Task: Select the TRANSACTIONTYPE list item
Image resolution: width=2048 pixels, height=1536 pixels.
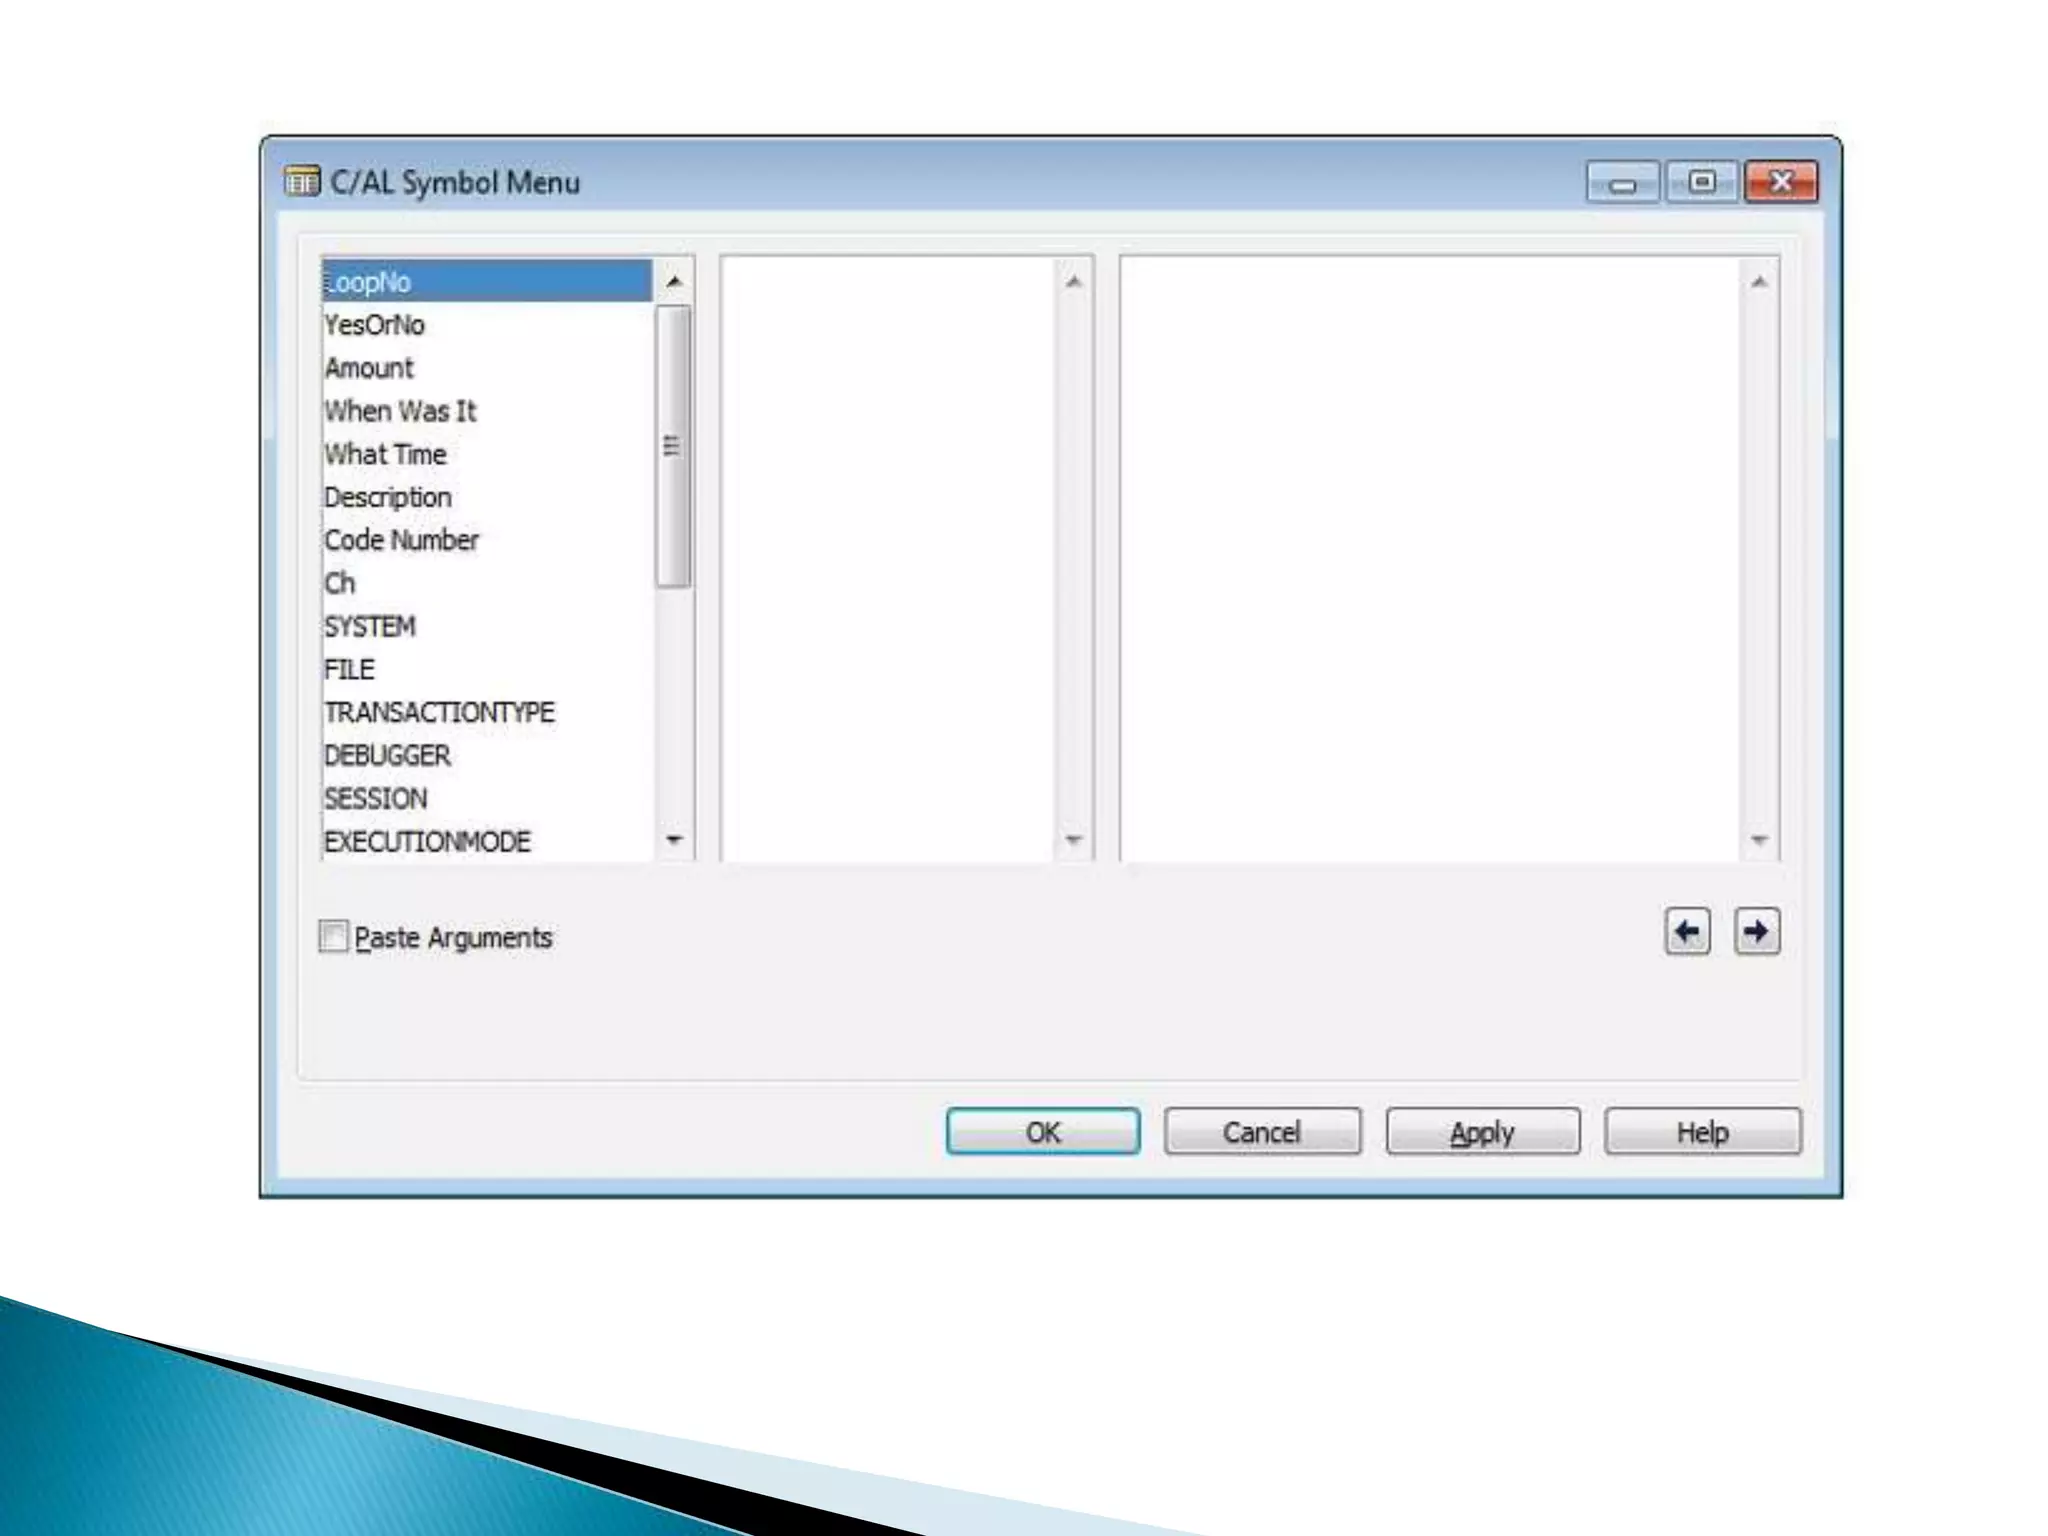Action: click(x=439, y=713)
